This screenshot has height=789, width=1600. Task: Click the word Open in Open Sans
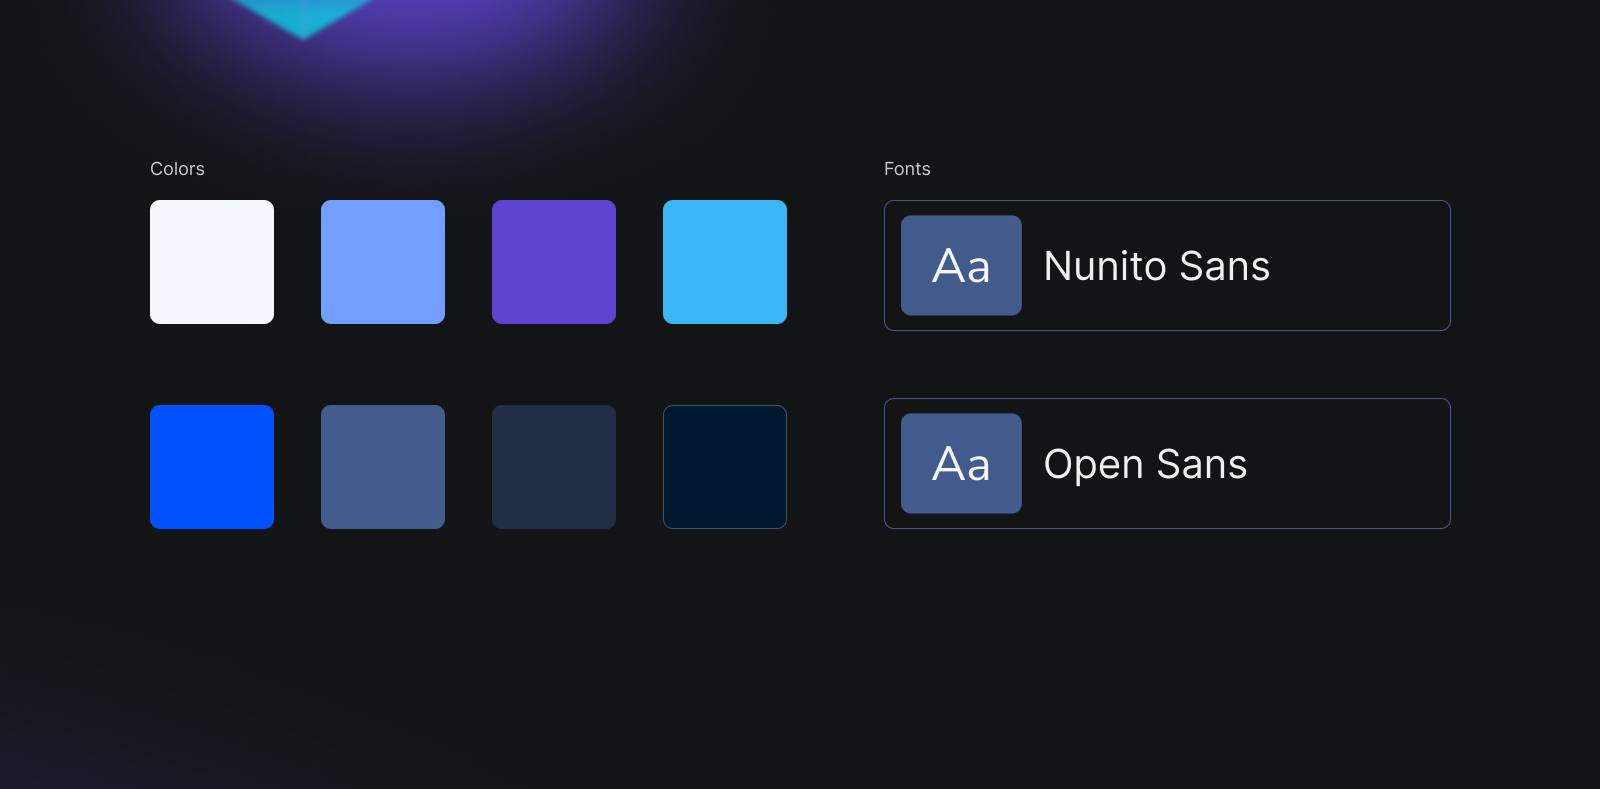click(1093, 464)
